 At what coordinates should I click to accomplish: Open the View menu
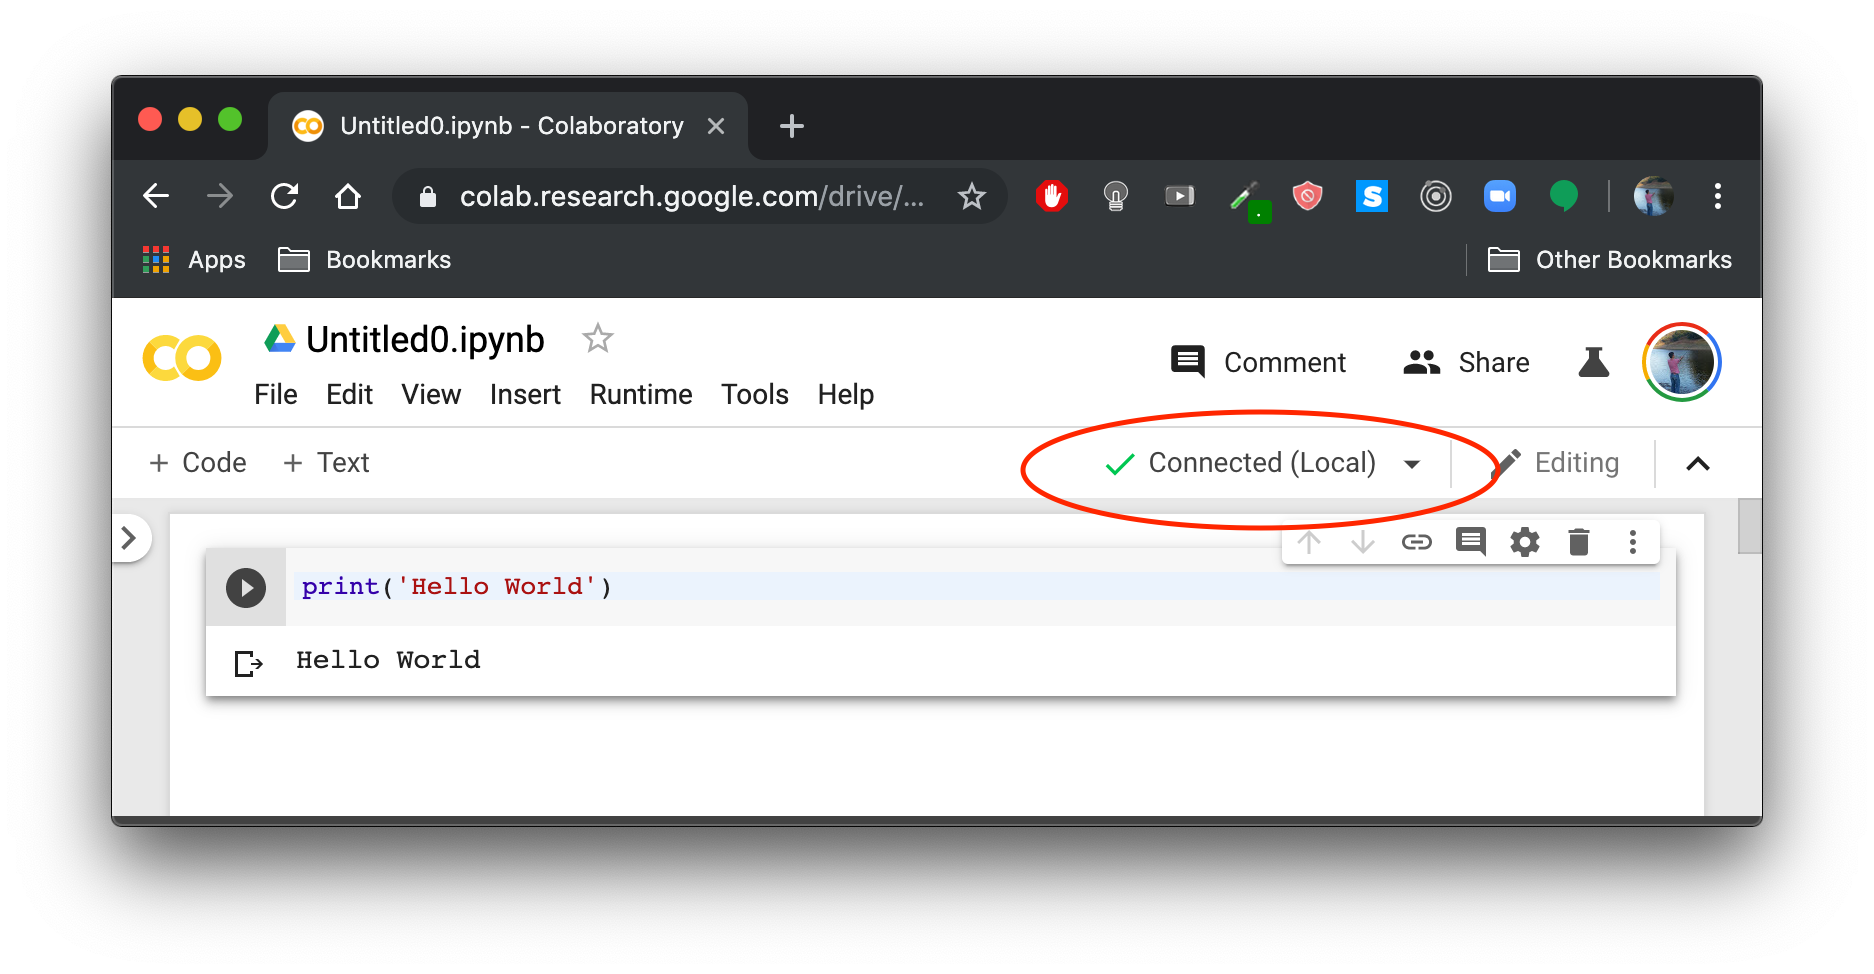pos(431,395)
